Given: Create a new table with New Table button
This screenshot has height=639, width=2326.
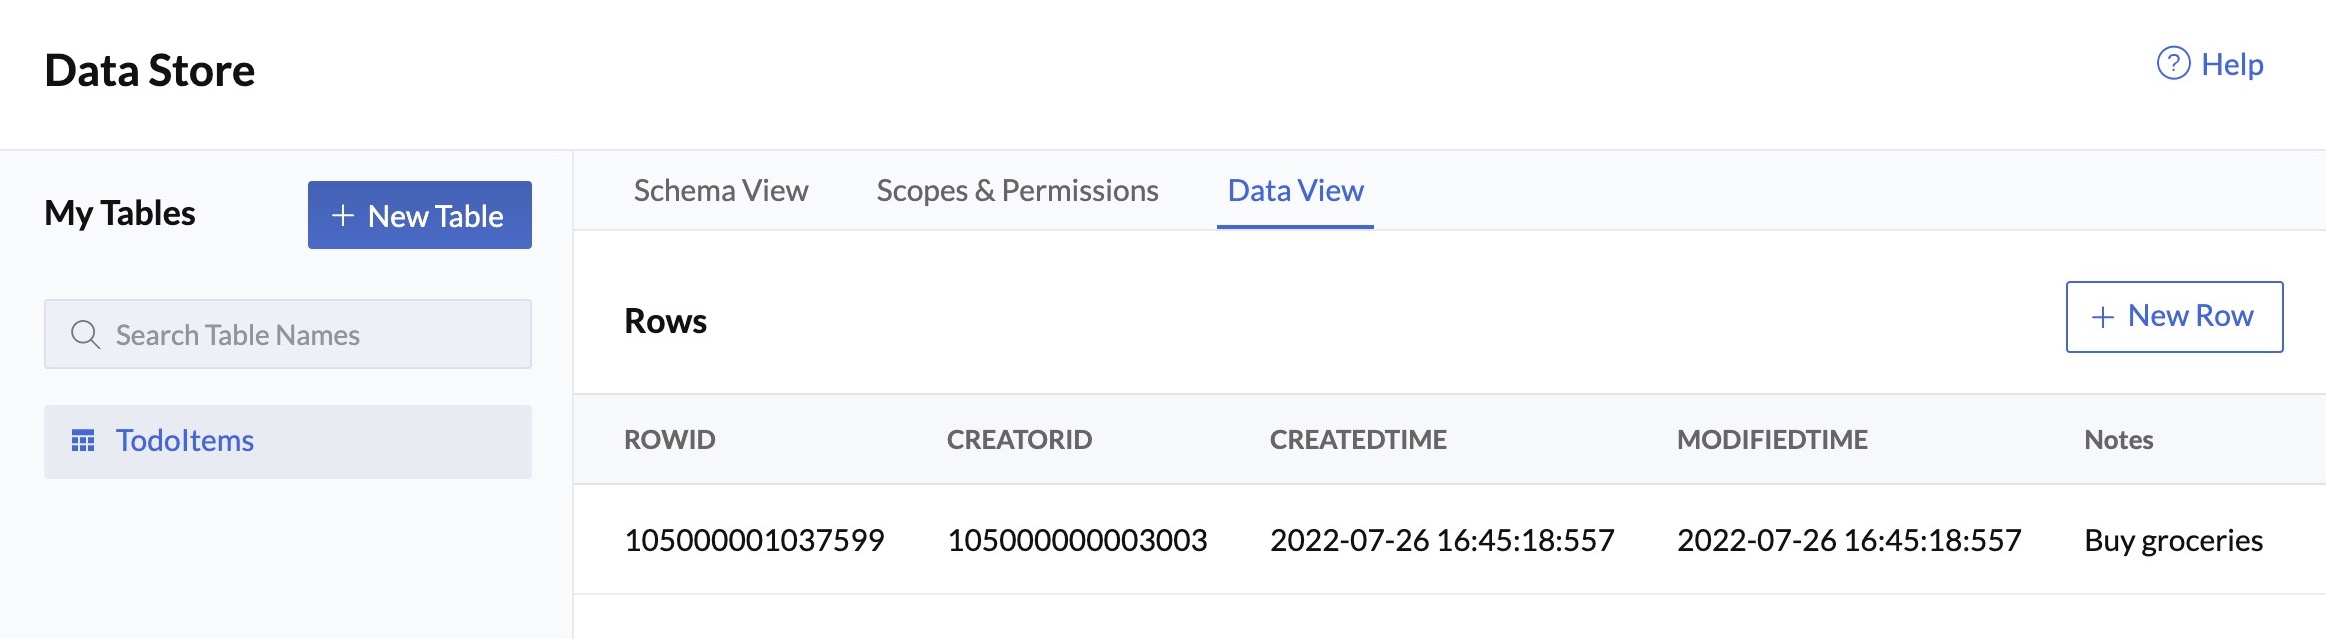Looking at the screenshot, I should [420, 216].
